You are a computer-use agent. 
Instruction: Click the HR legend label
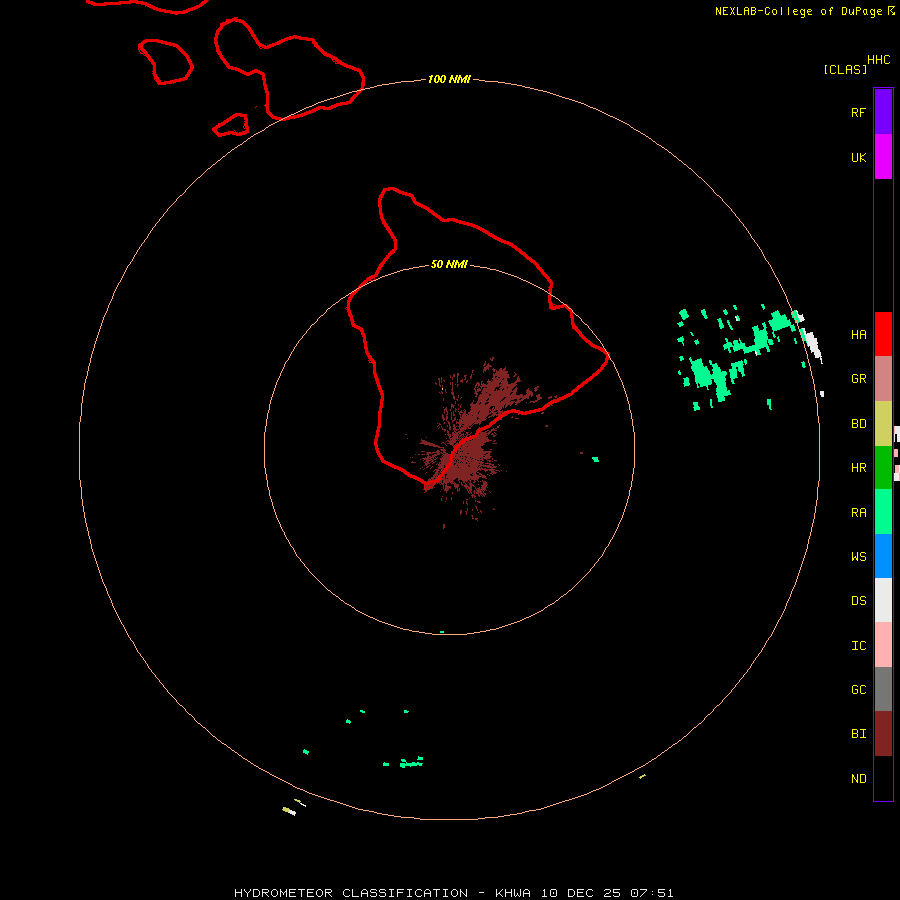(858, 468)
